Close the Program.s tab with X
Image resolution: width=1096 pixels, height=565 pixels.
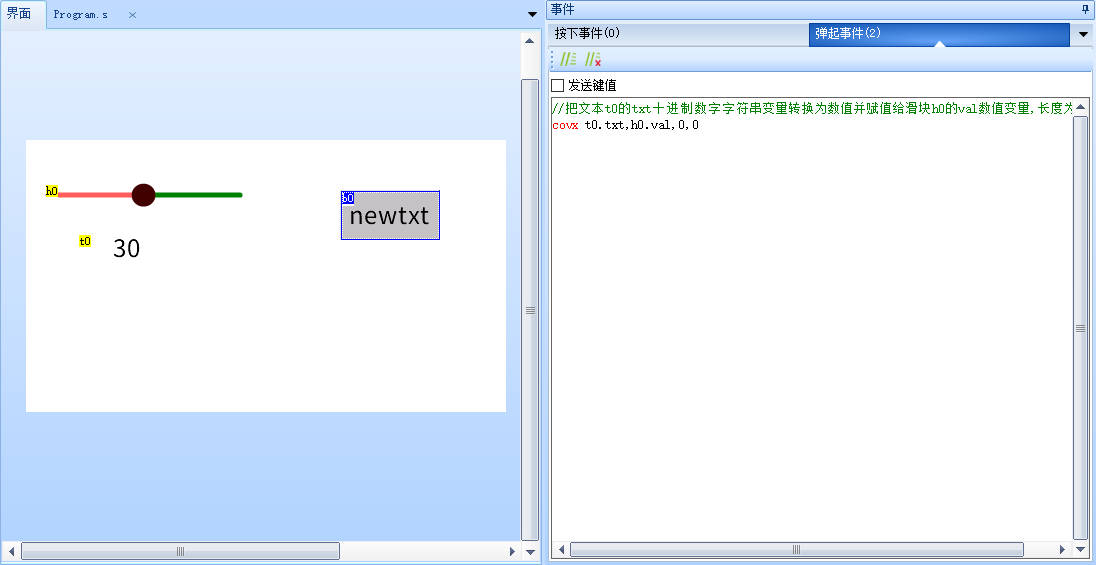132,15
